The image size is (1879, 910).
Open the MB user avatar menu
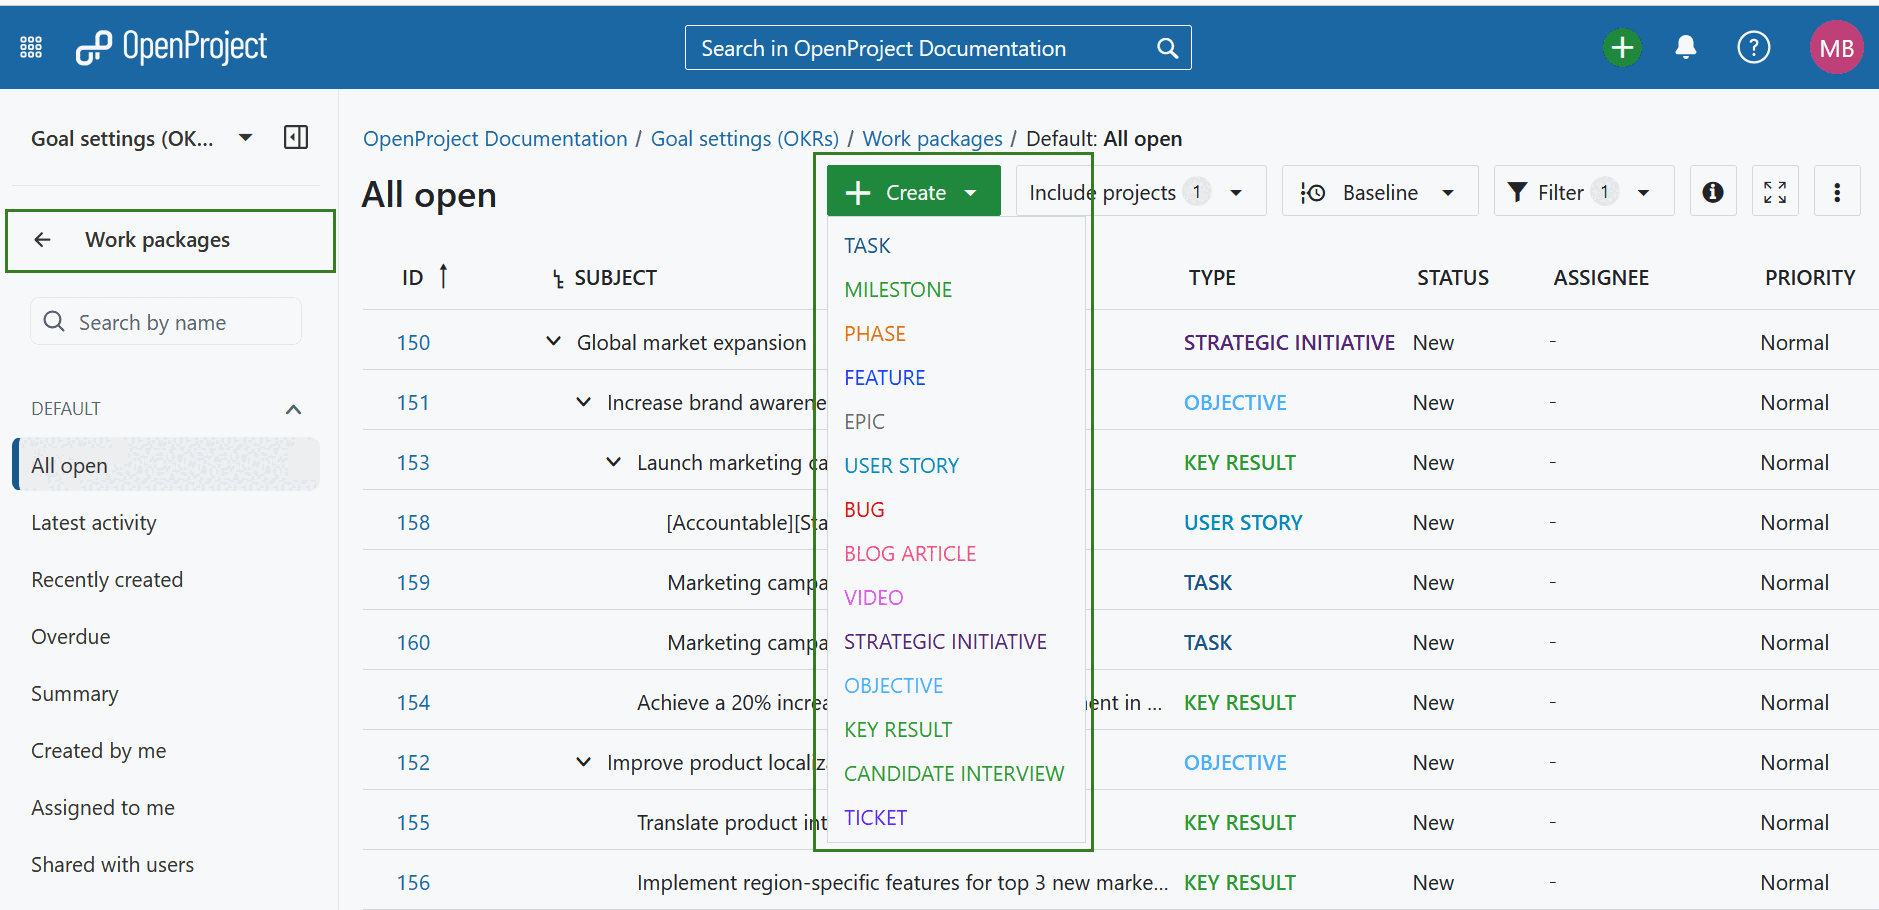1837,46
